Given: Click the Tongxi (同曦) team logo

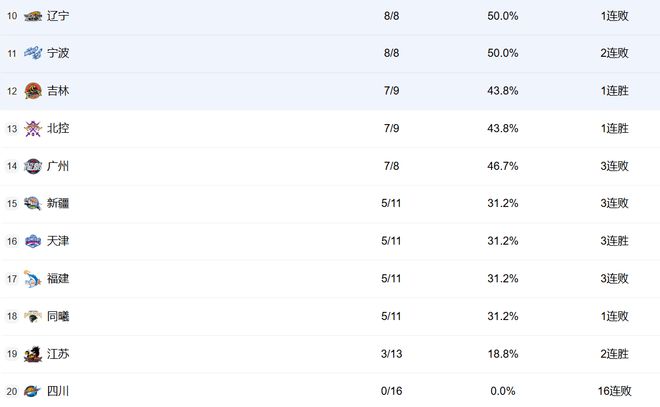Looking at the screenshot, I should pyautogui.click(x=33, y=316).
